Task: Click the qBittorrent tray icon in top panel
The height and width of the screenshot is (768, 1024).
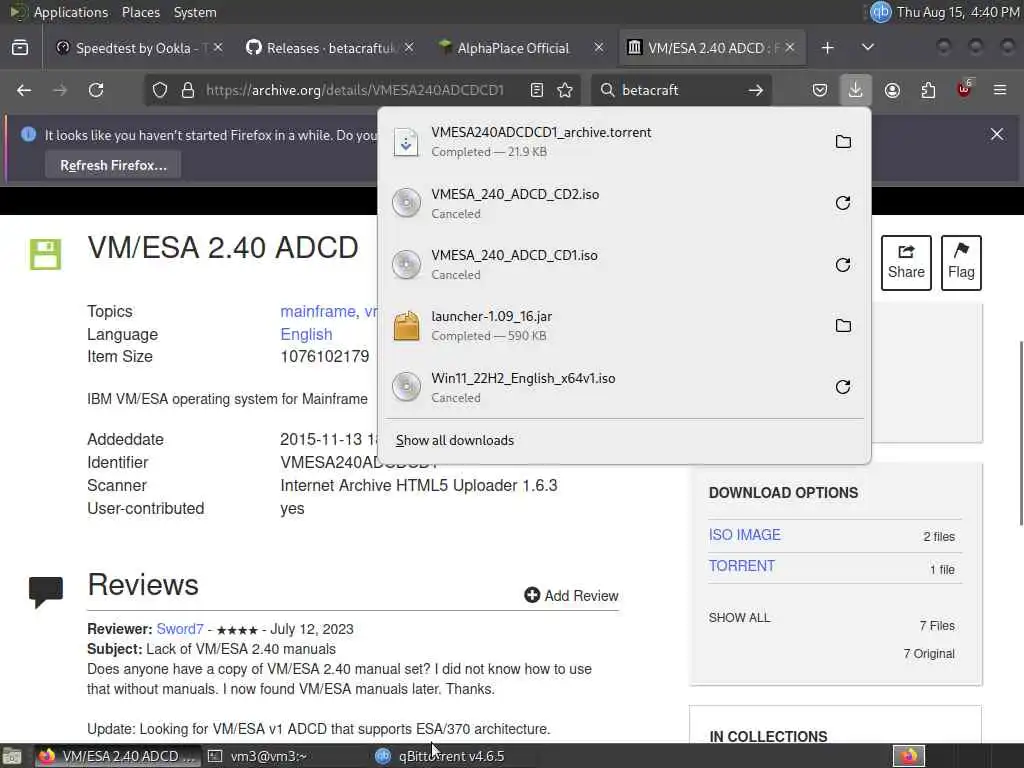Action: (x=880, y=12)
